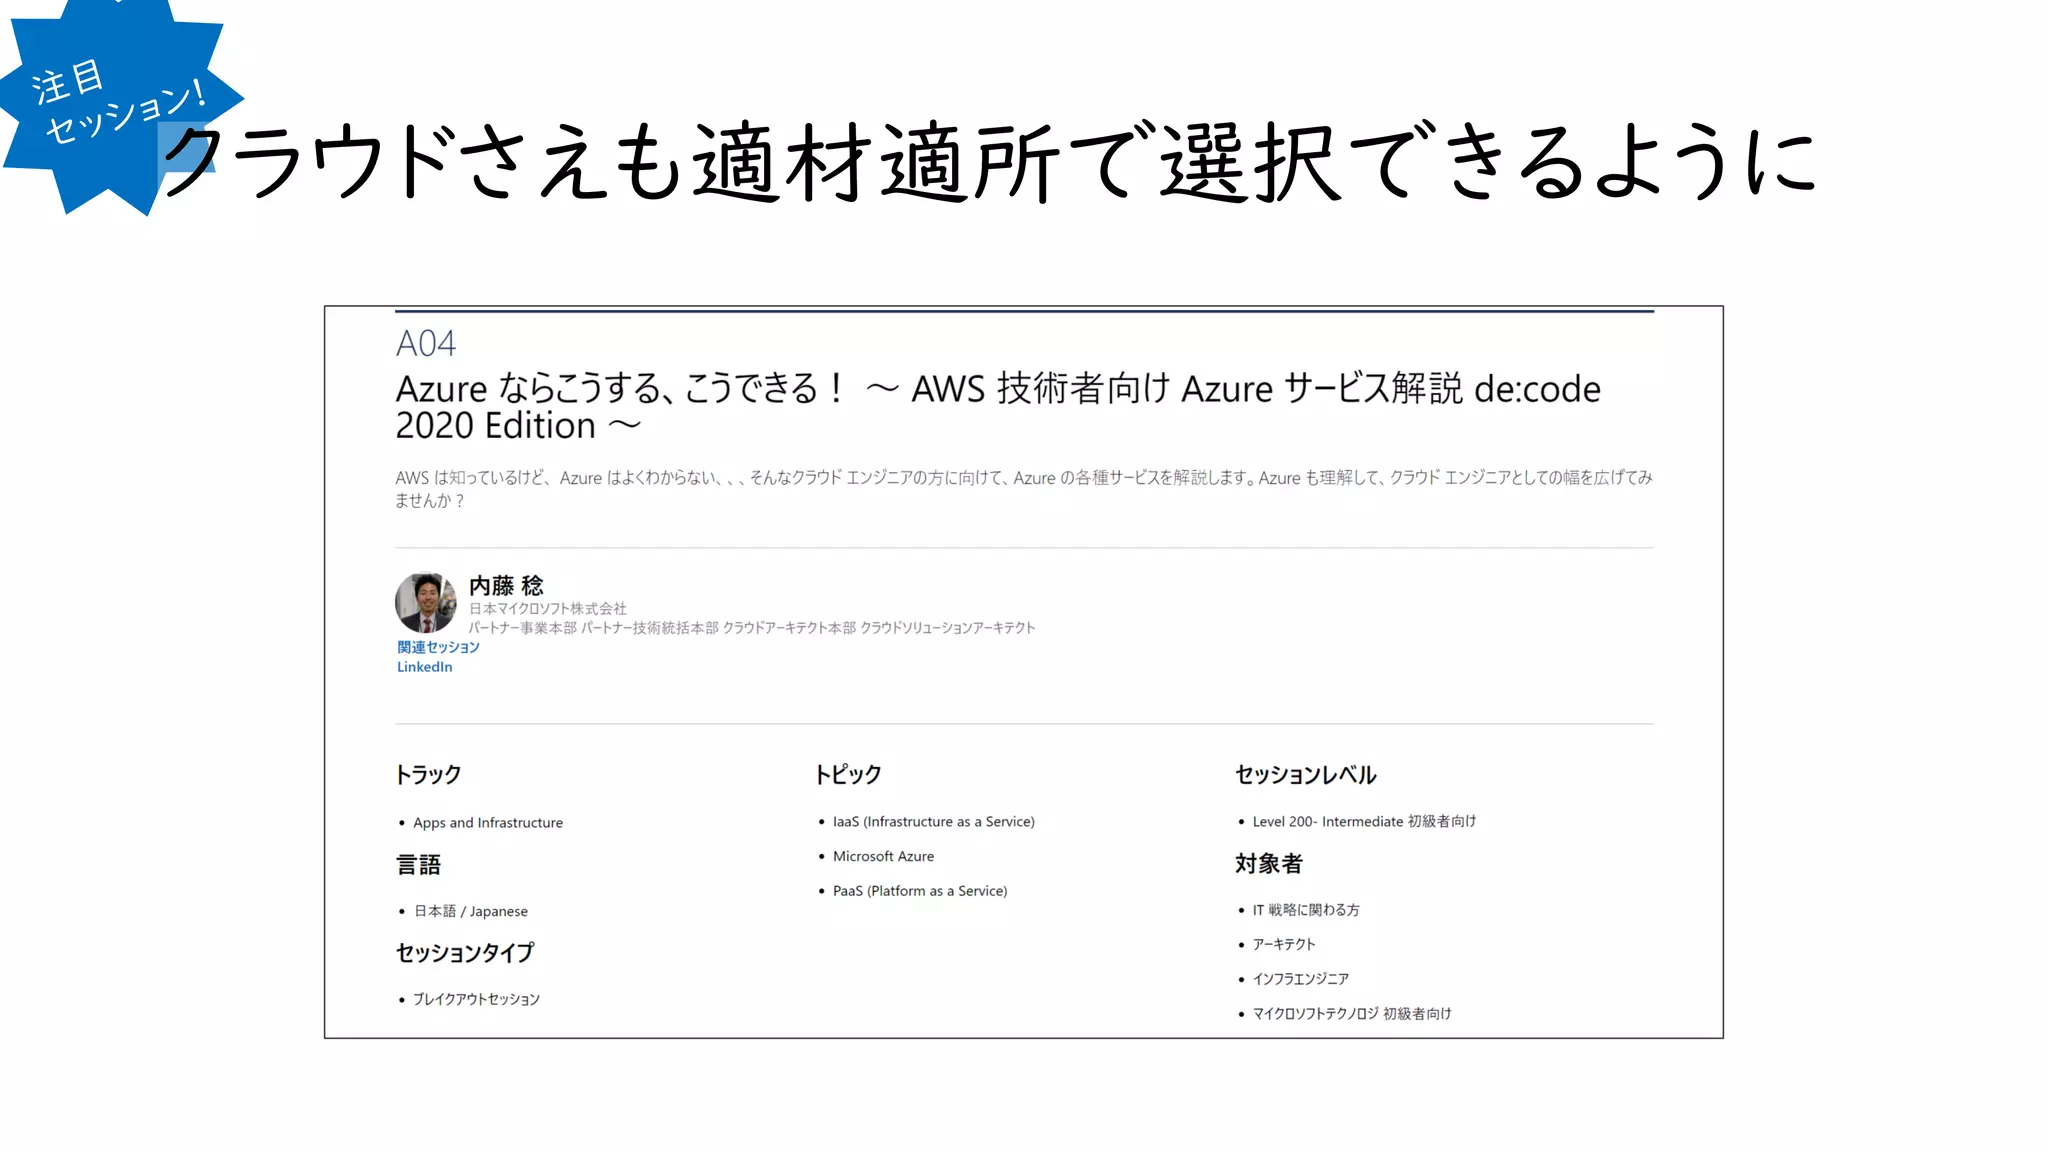Select the インフラエンジニア audience item

(x=1301, y=979)
